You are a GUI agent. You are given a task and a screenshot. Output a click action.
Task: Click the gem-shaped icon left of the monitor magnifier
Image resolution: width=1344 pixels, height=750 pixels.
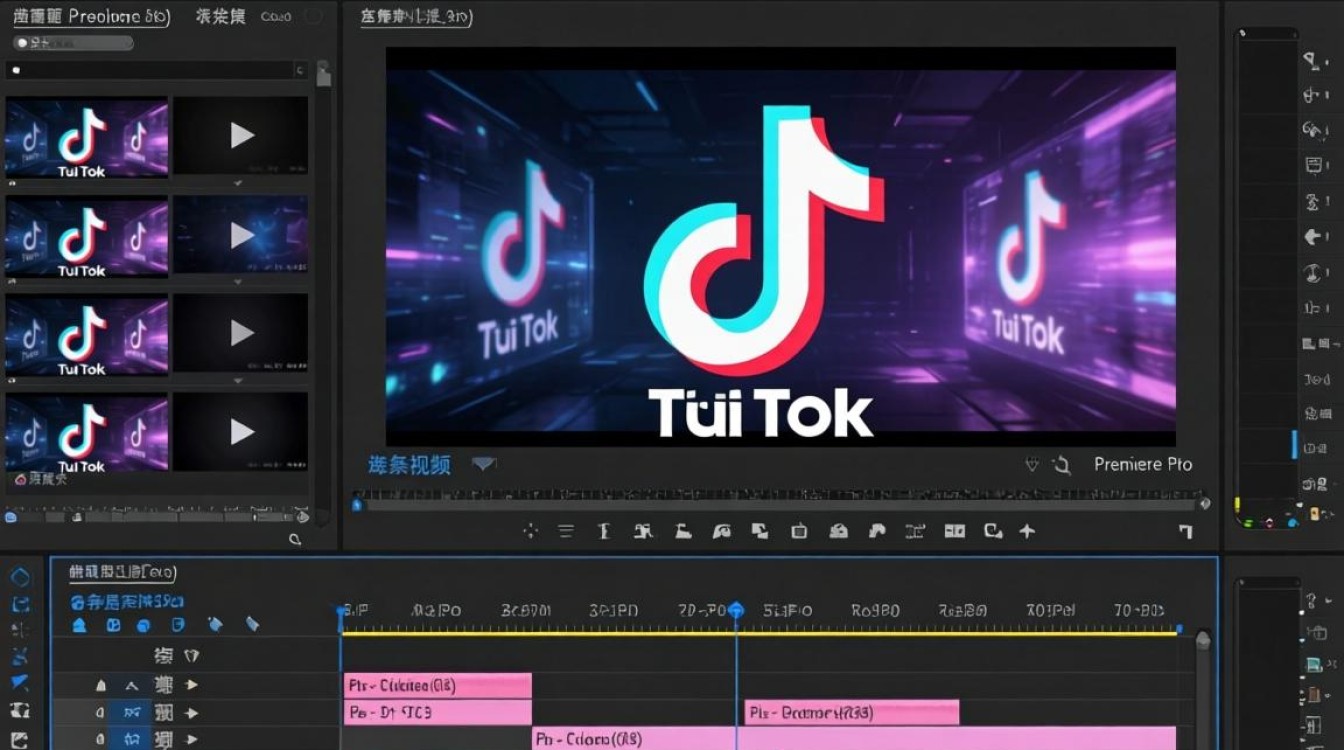click(1033, 465)
